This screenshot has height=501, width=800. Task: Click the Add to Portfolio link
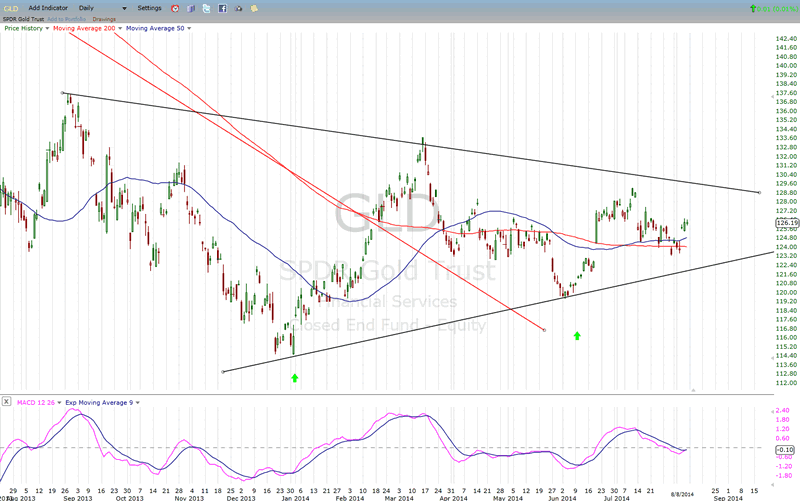click(x=65, y=18)
